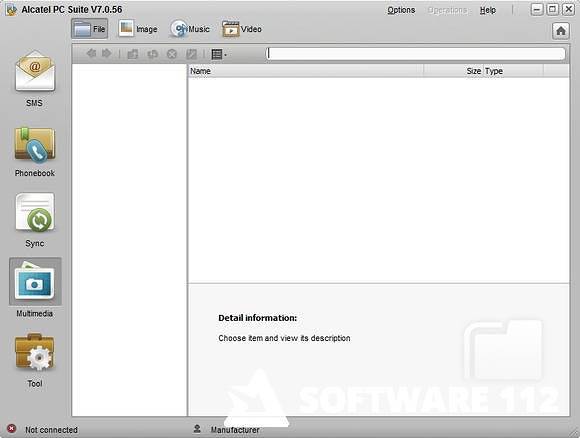Click the Not connected status icon
The height and width of the screenshot is (438, 580).
(x=11, y=428)
